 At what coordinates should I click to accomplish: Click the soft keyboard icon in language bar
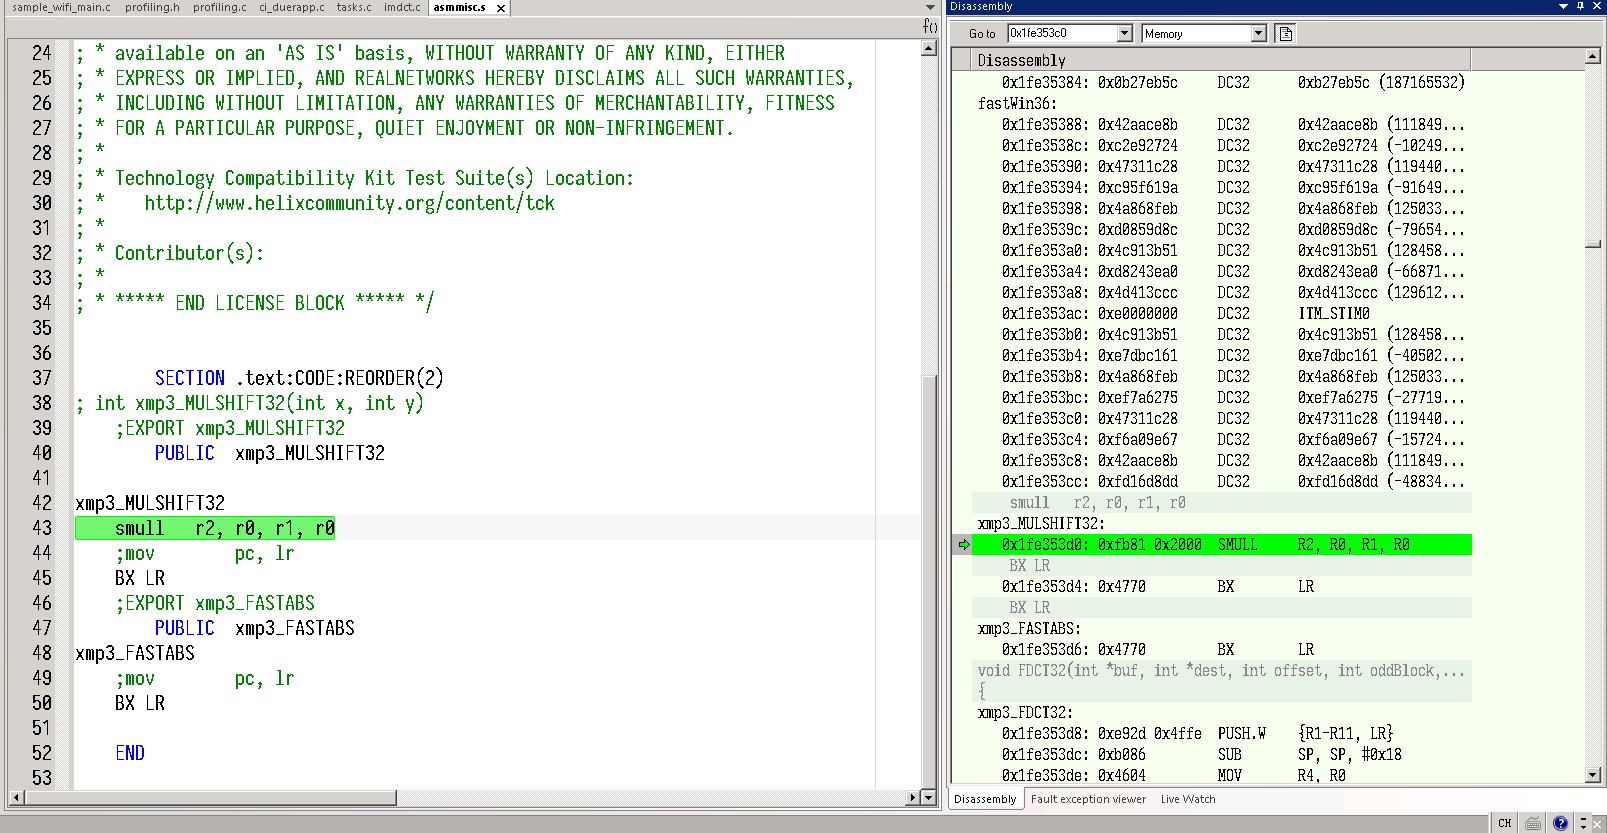[x=1533, y=823]
